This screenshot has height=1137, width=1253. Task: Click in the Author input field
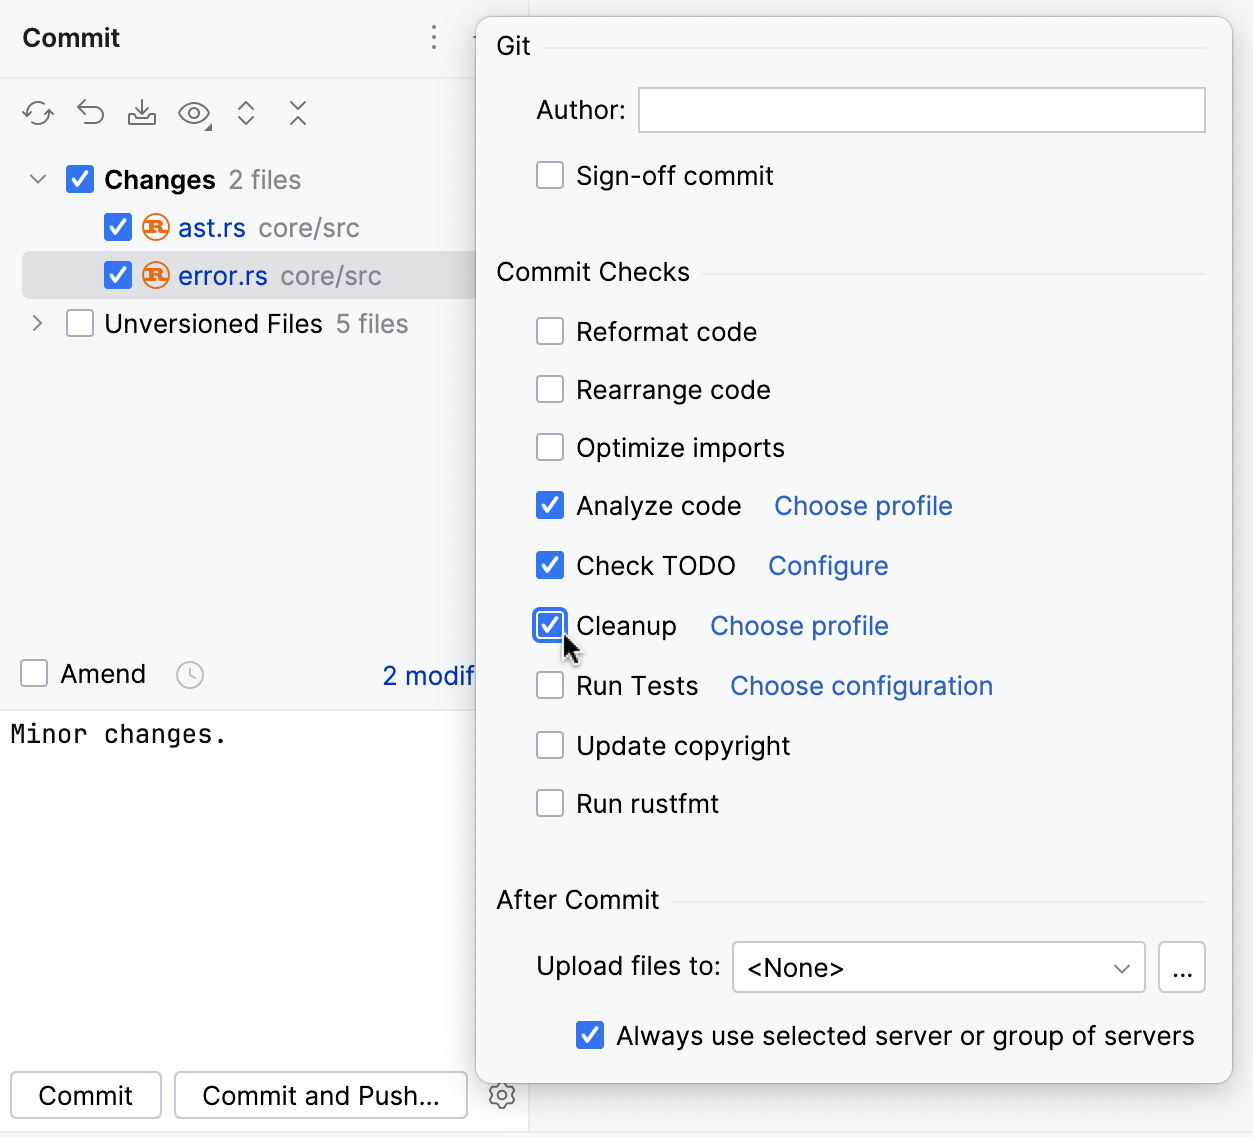click(920, 110)
